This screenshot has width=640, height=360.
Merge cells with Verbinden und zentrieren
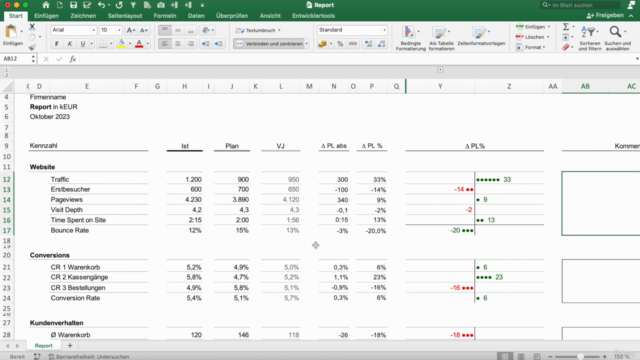pyautogui.click(x=269, y=44)
